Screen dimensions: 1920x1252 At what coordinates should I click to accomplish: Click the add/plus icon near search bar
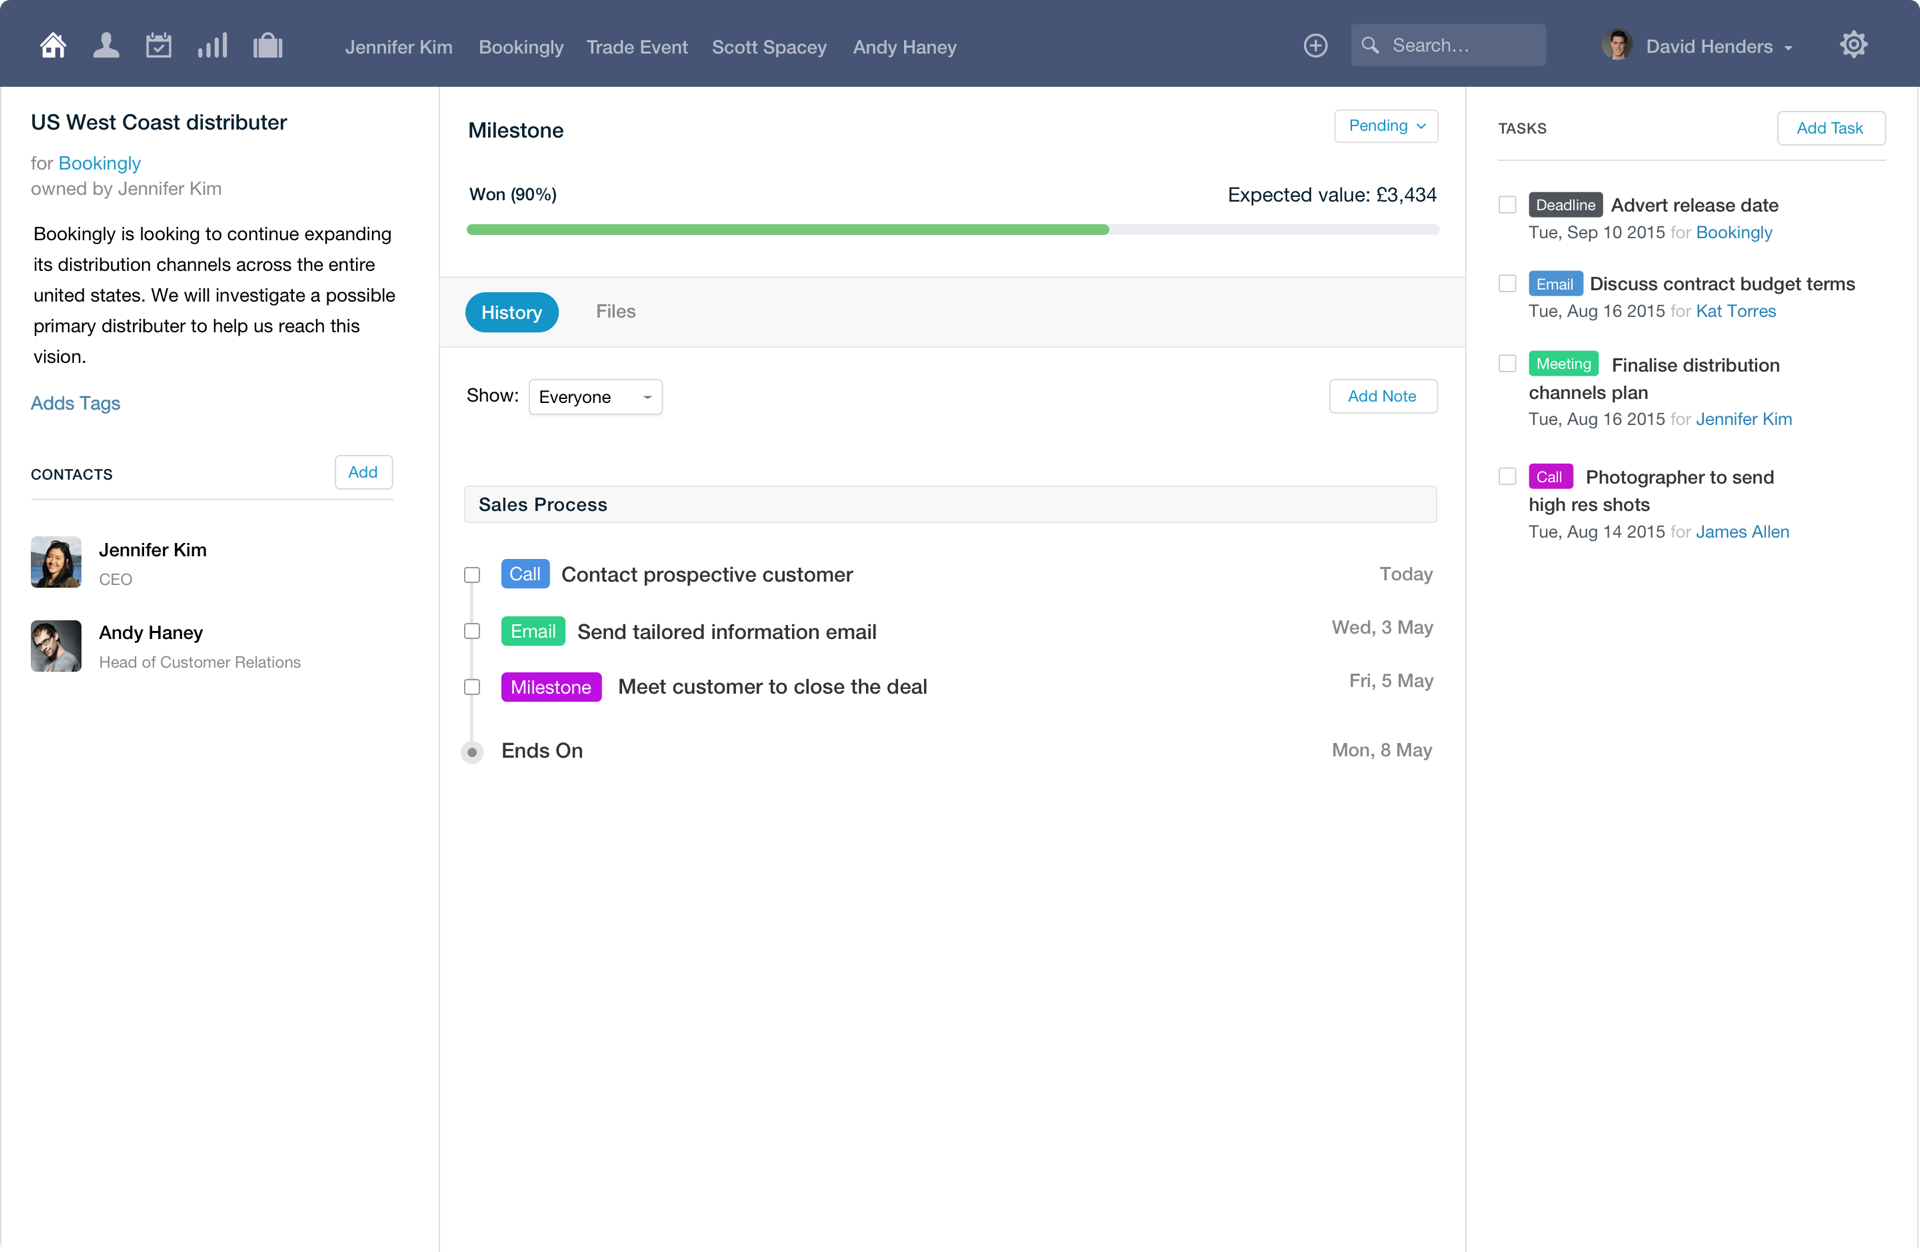coord(1315,46)
